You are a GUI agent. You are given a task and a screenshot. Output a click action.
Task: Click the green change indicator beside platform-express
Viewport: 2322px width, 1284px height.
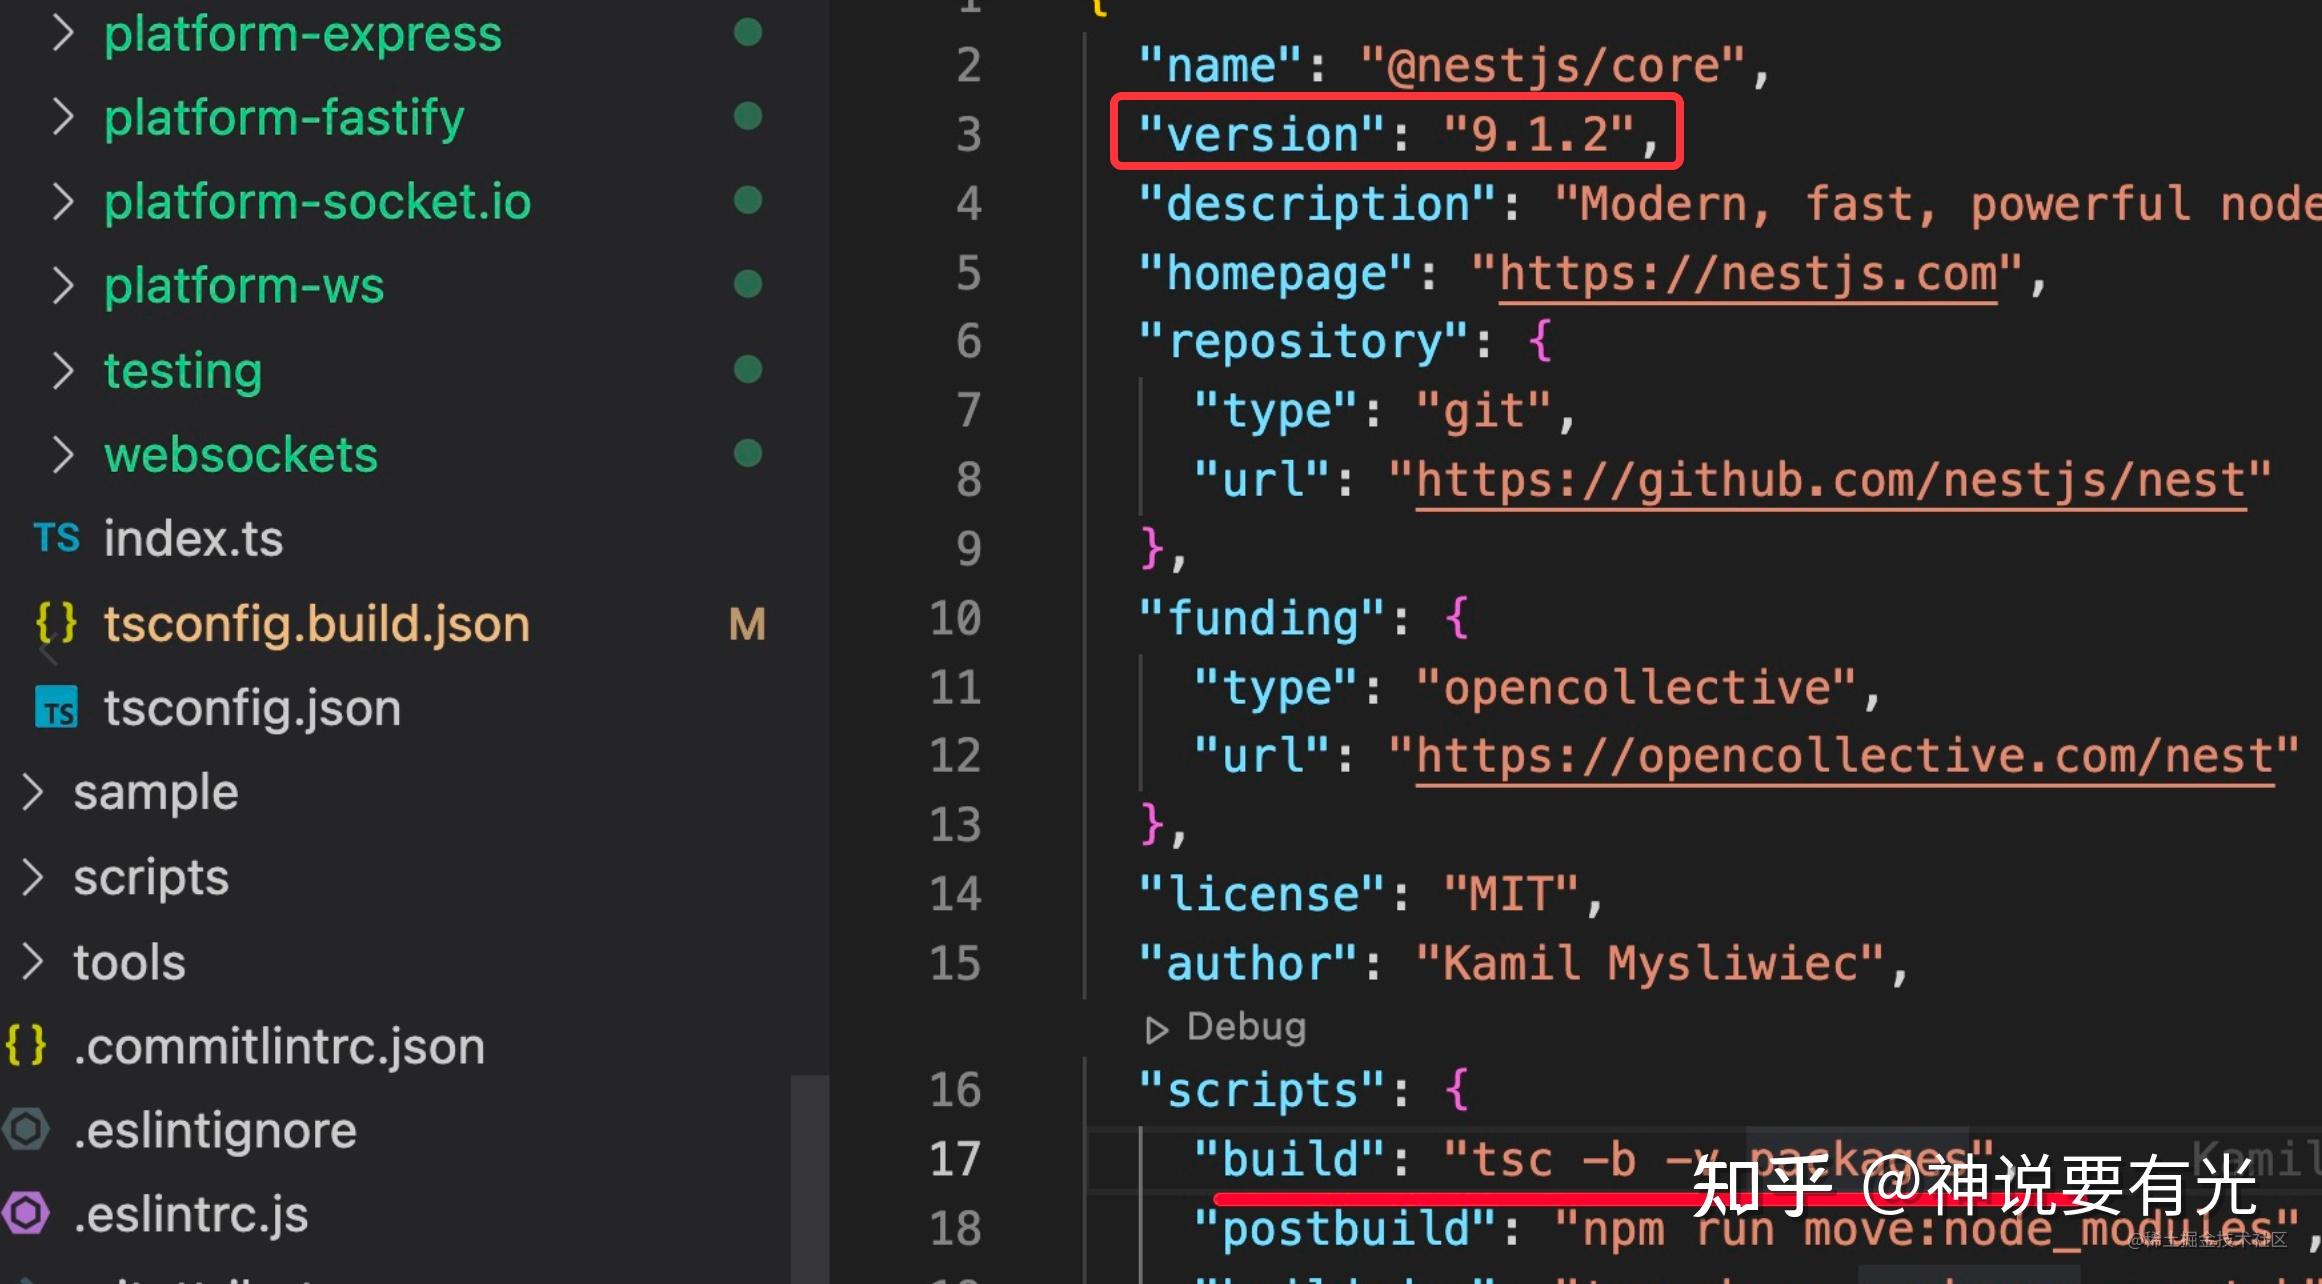(x=747, y=32)
